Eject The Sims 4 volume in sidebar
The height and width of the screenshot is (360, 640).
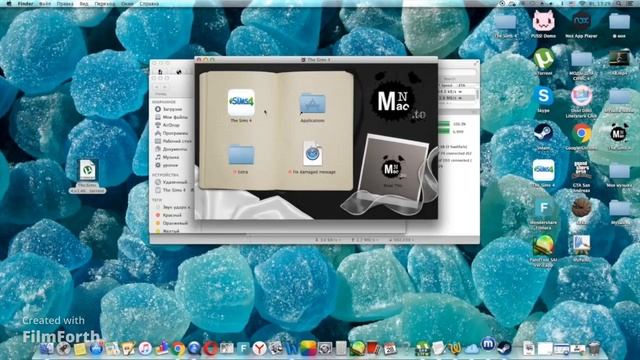pyautogui.click(x=192, y=190)
